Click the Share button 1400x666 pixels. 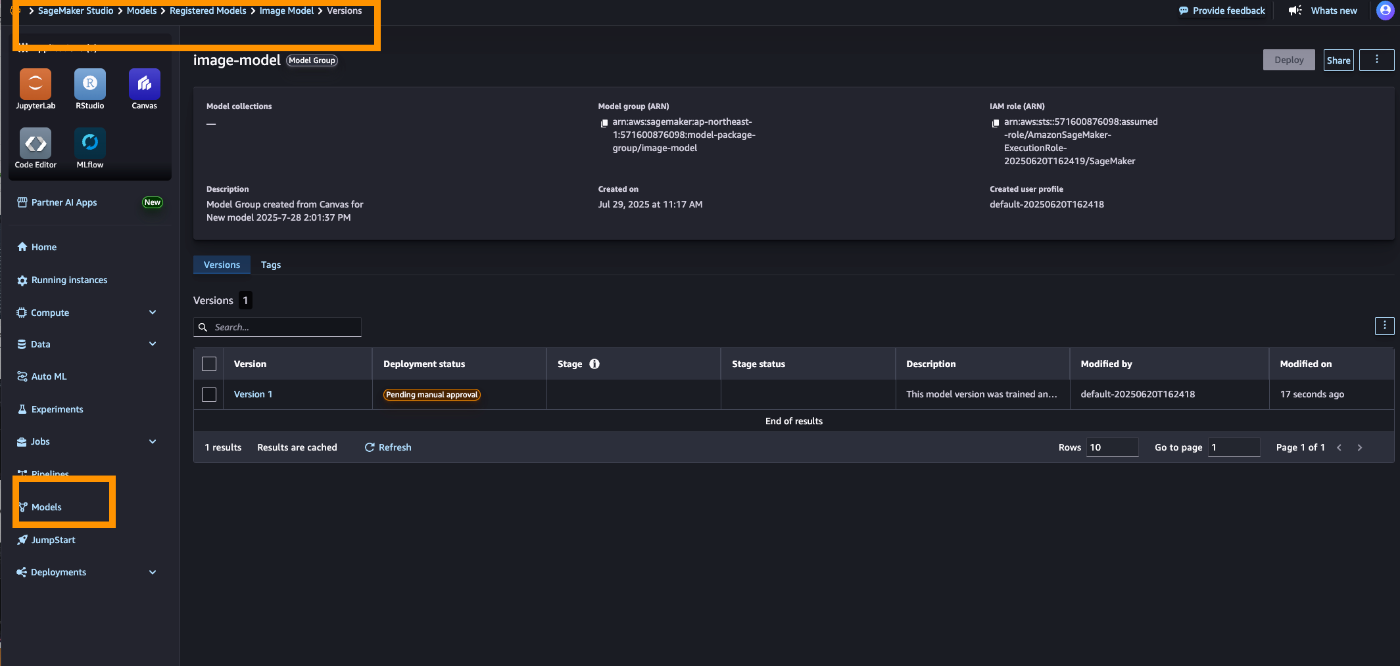click(x=1338, y=60)
